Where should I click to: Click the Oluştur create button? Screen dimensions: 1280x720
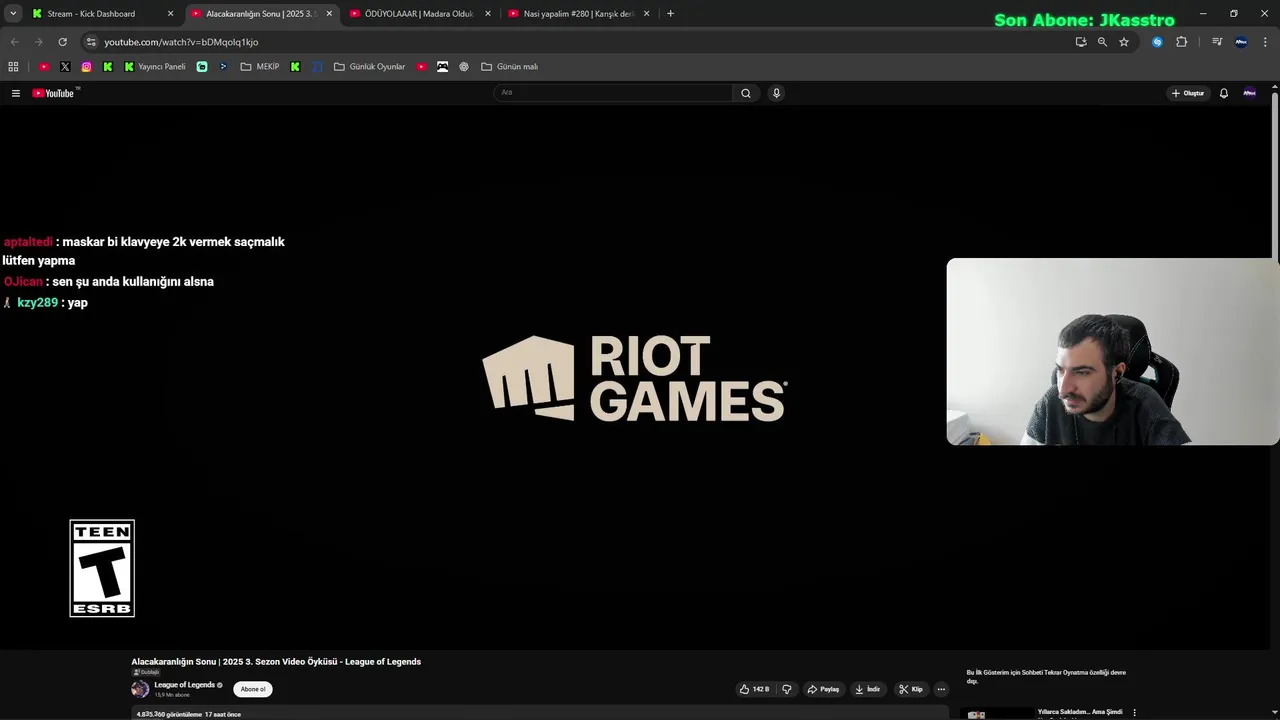click(1188, 93)
